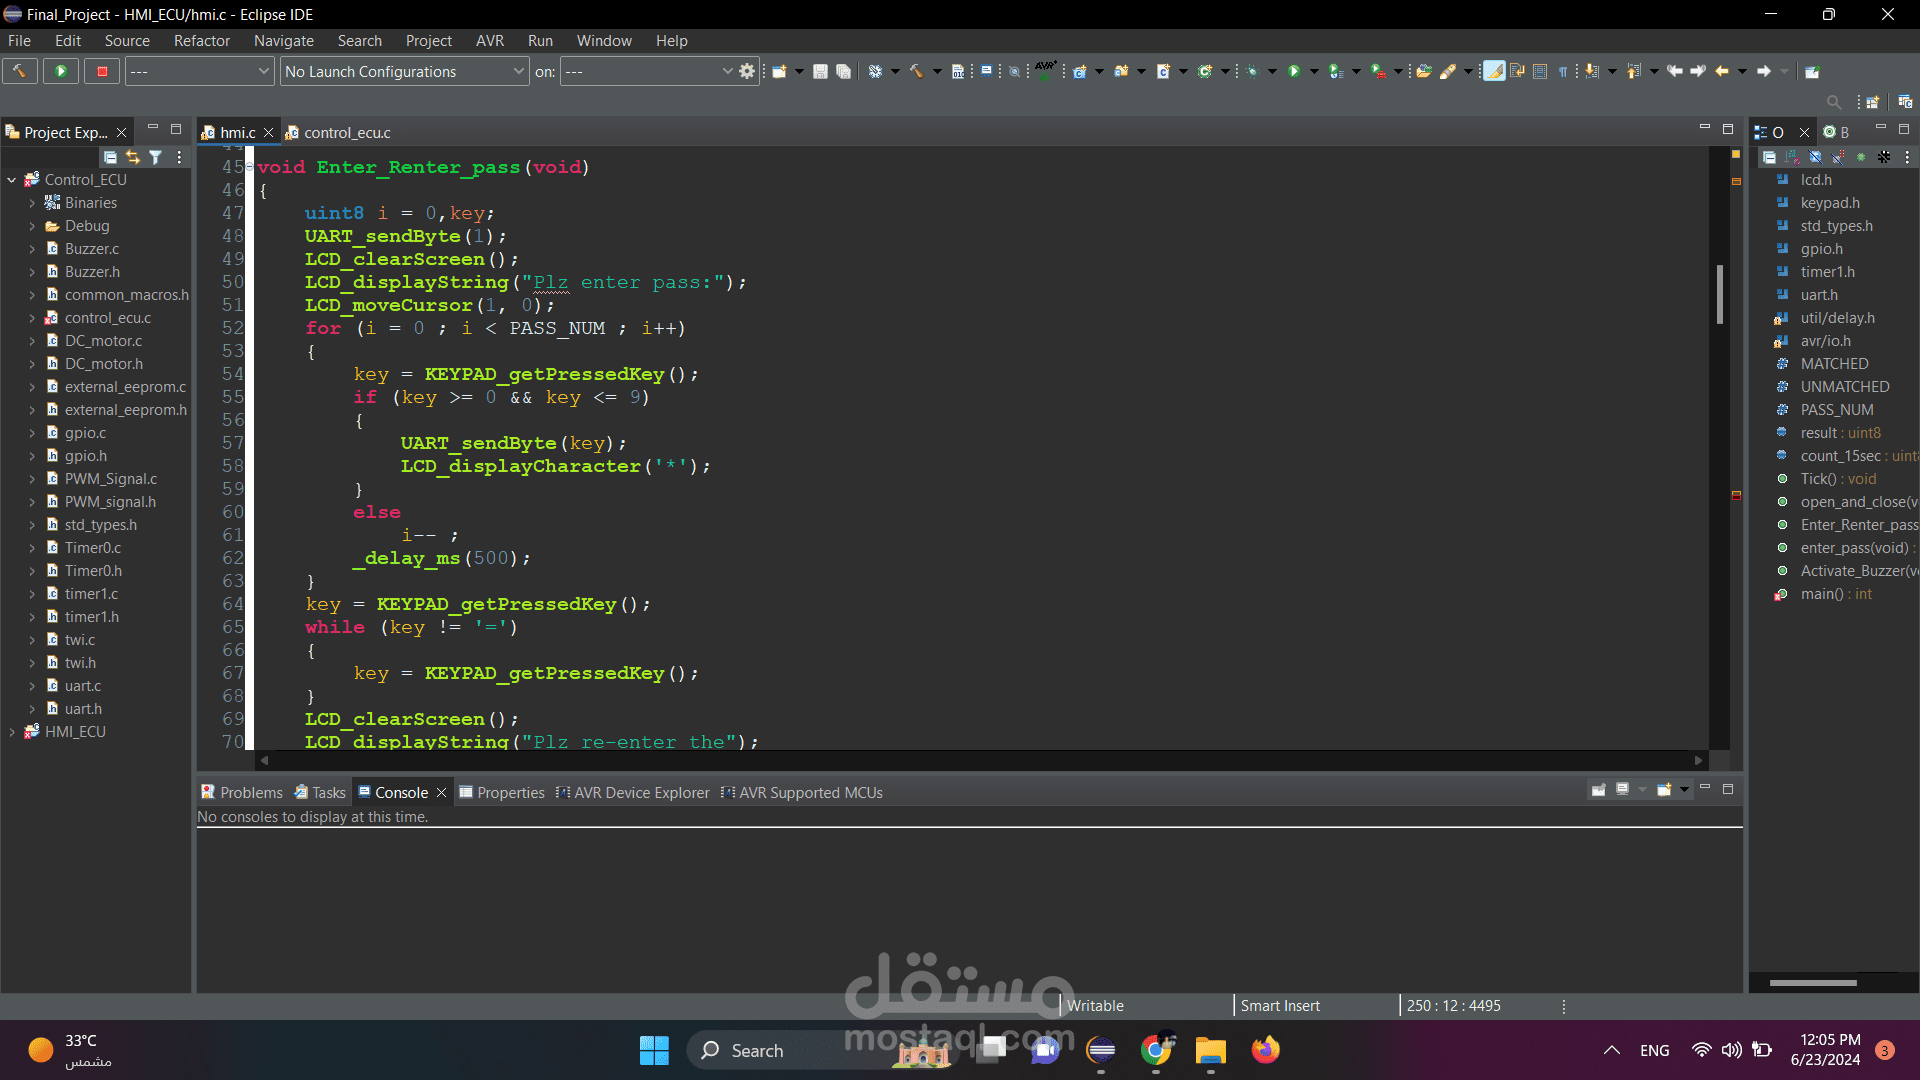Open Google Chrome from the taskbar
Viewport: 1920px width, 1080px height.
[1155, 1050]
